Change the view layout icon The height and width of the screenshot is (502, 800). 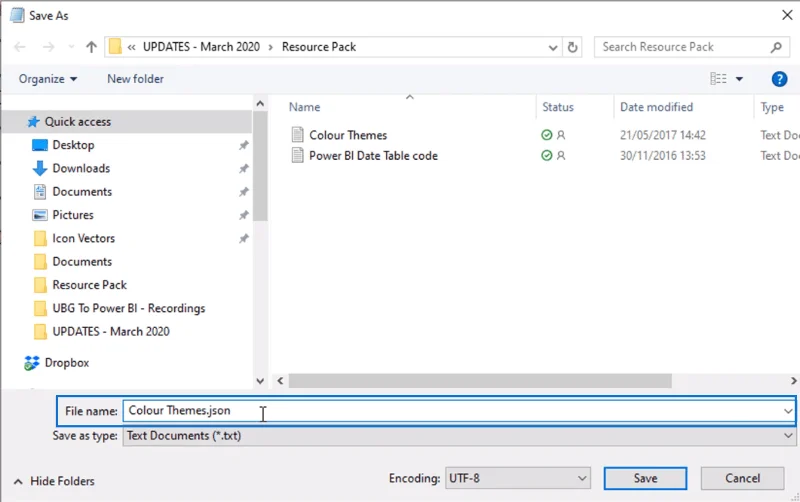(x=718, y=79)
